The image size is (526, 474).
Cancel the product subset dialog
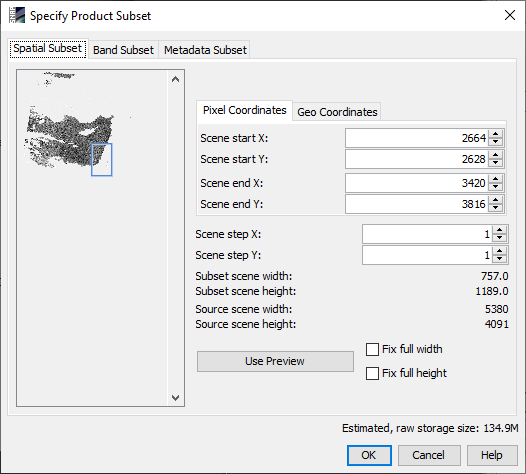point(429,455)
